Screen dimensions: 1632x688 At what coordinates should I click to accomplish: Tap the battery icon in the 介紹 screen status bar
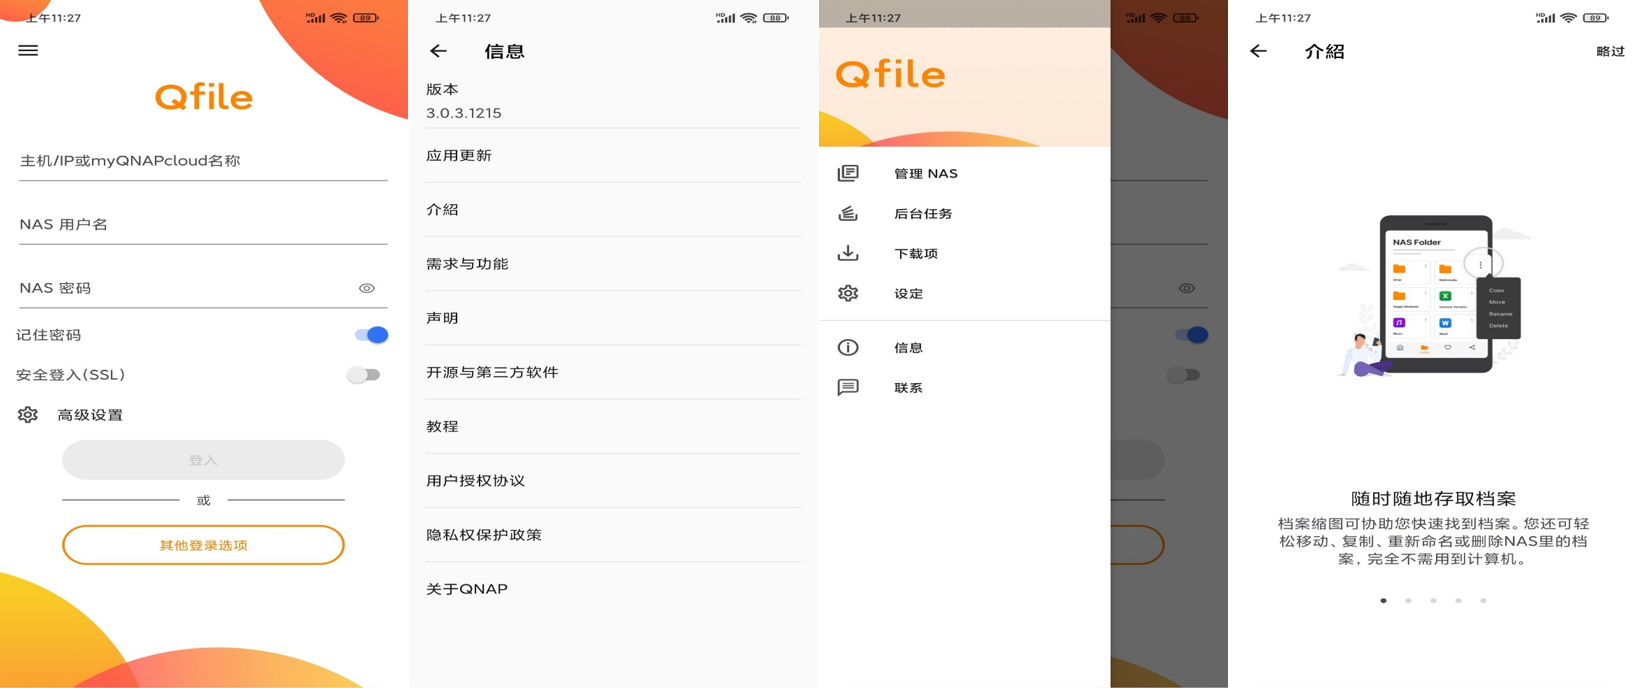tap(1596, 18)
